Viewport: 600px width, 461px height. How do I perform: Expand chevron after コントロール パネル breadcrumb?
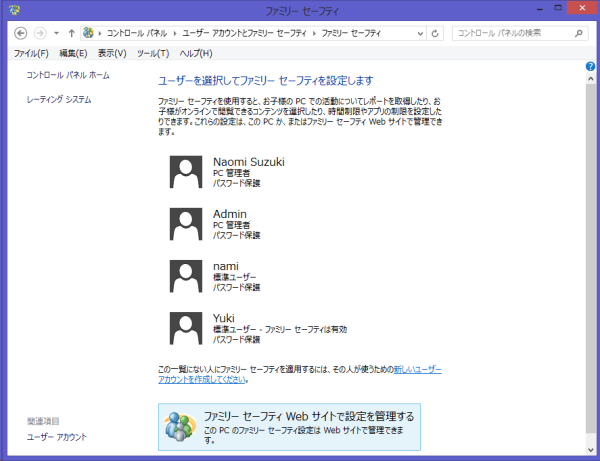point(175,33)
